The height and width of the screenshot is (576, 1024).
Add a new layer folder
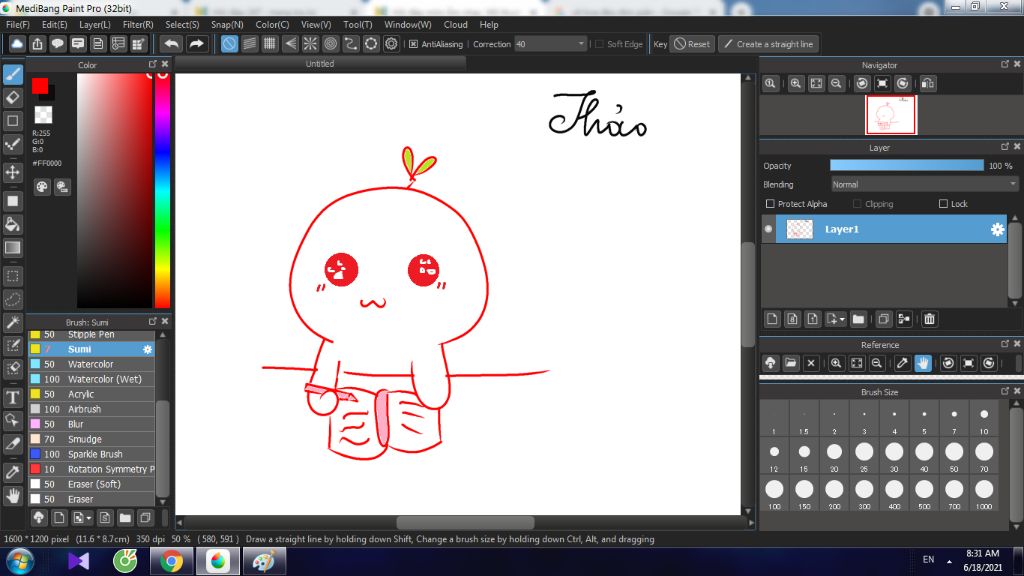(858, 319)
